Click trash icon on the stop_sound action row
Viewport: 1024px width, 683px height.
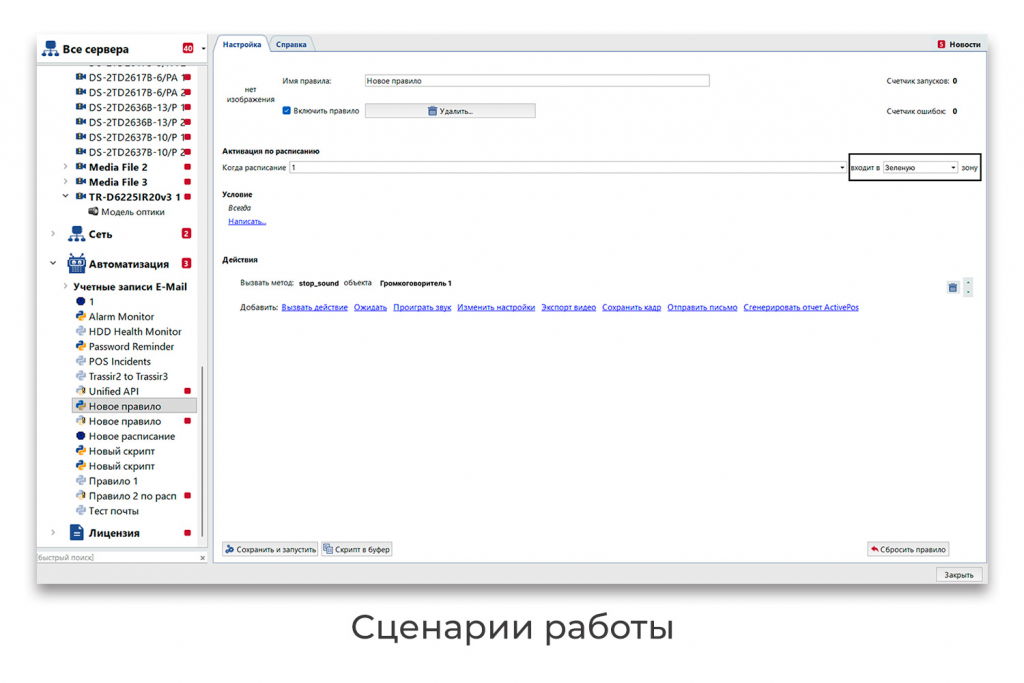(953, 287)
